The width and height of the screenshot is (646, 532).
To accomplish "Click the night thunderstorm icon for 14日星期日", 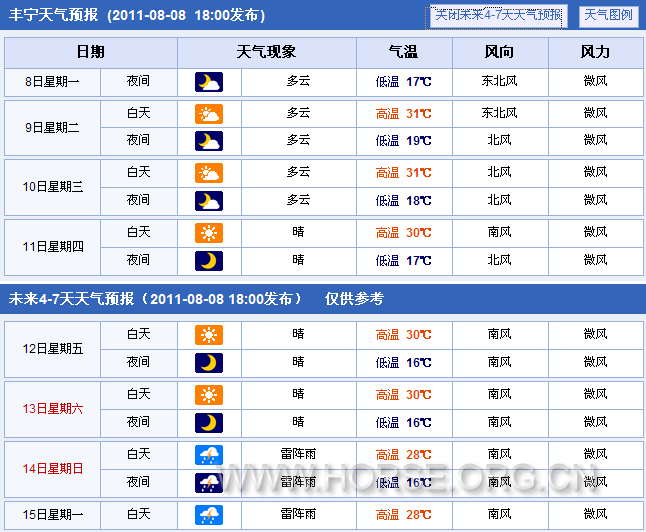I will [x=209, y=483].
